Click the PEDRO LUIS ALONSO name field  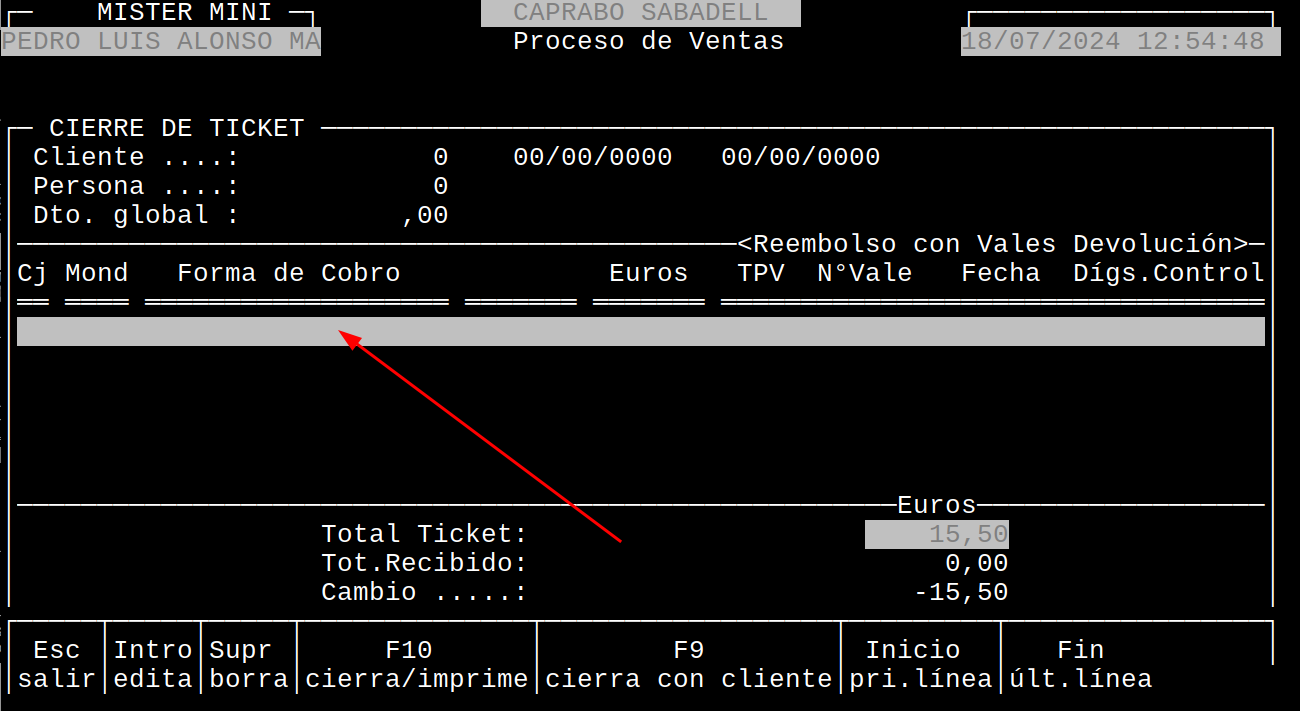click(x=160, y=41)
